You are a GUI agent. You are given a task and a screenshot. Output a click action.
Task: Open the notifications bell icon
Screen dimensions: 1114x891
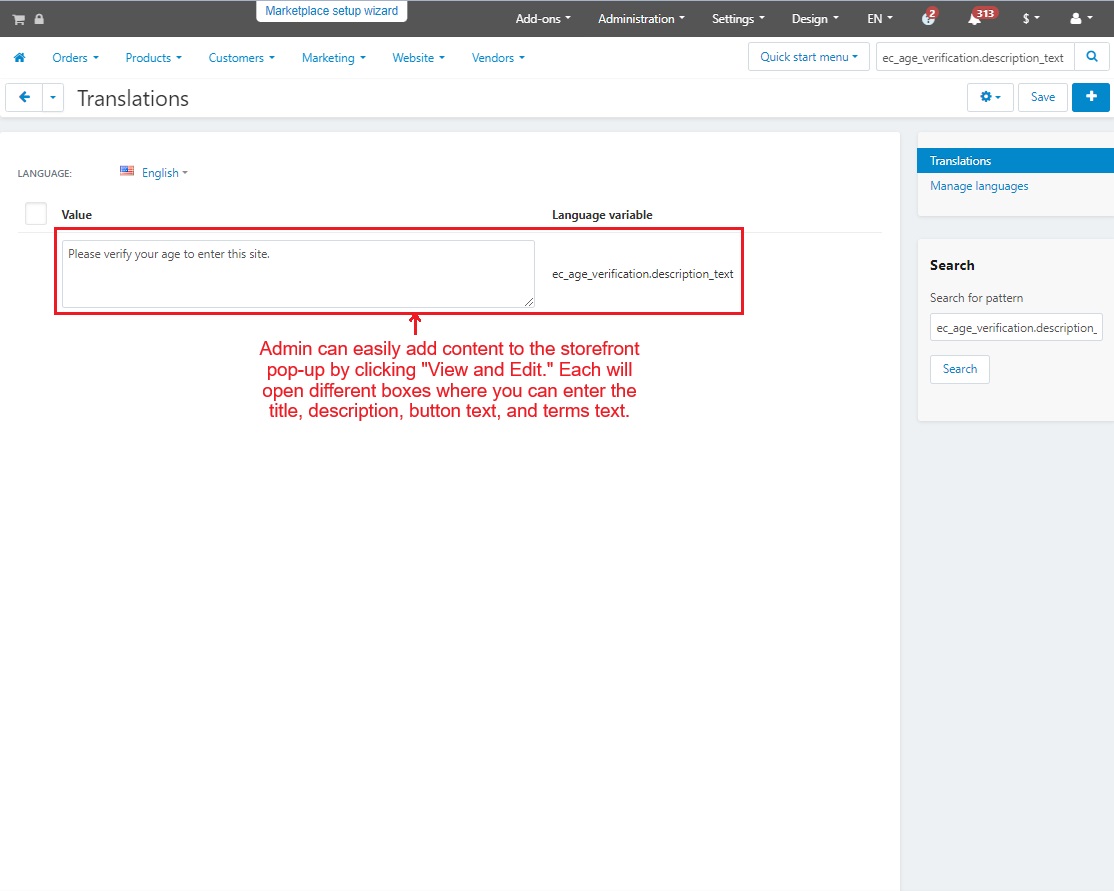pos(974,19)
